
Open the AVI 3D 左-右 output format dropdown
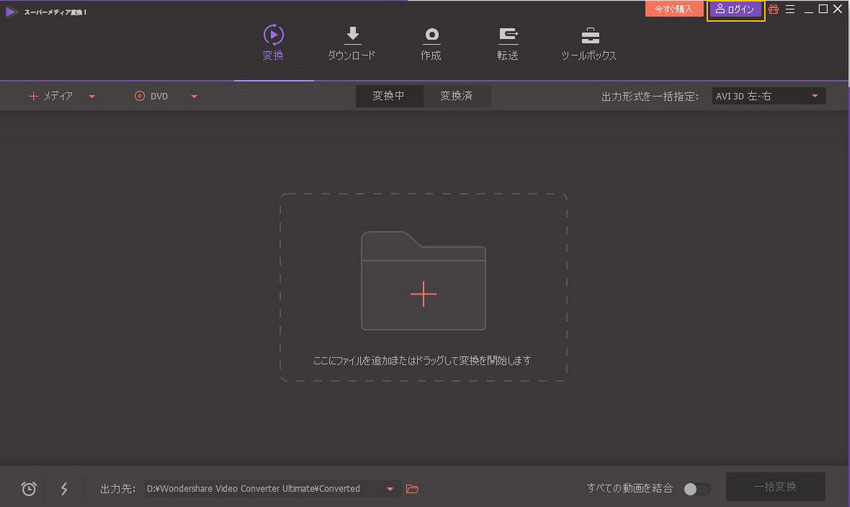769,96
